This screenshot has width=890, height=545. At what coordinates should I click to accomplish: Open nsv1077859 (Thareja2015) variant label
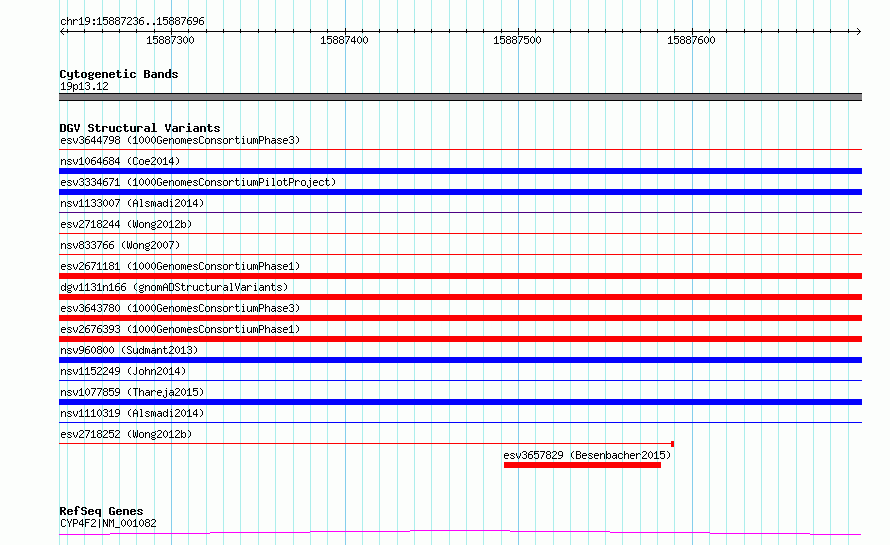(132, 392)
